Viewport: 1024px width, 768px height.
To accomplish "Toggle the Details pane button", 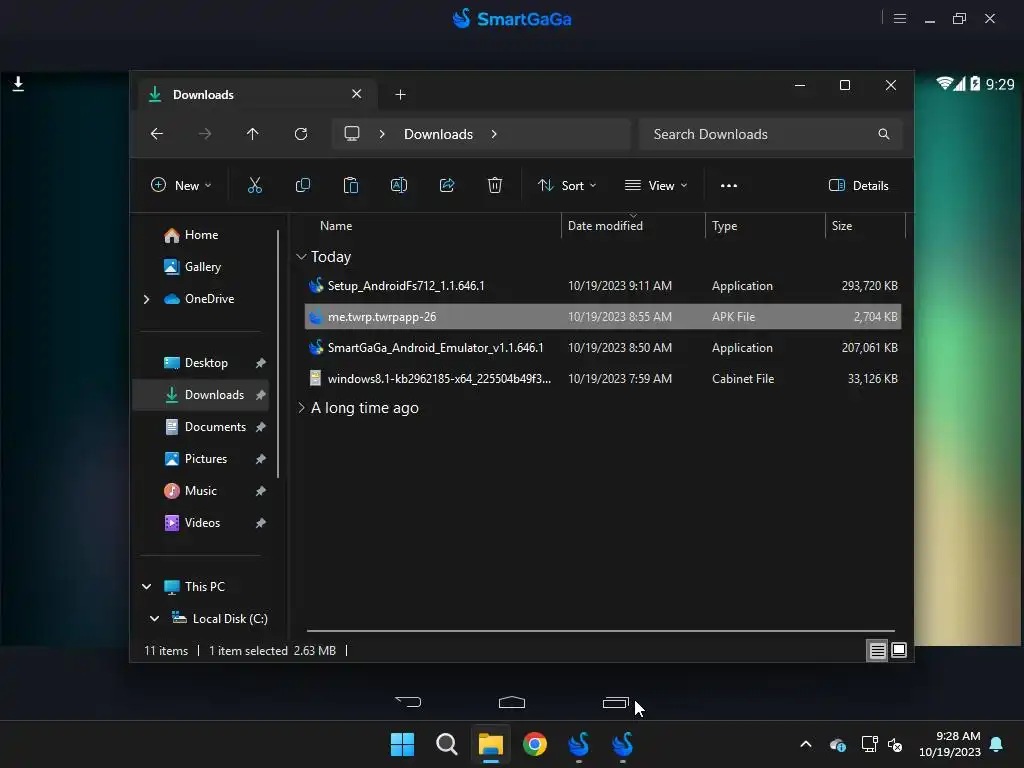I will pos(858,185).
